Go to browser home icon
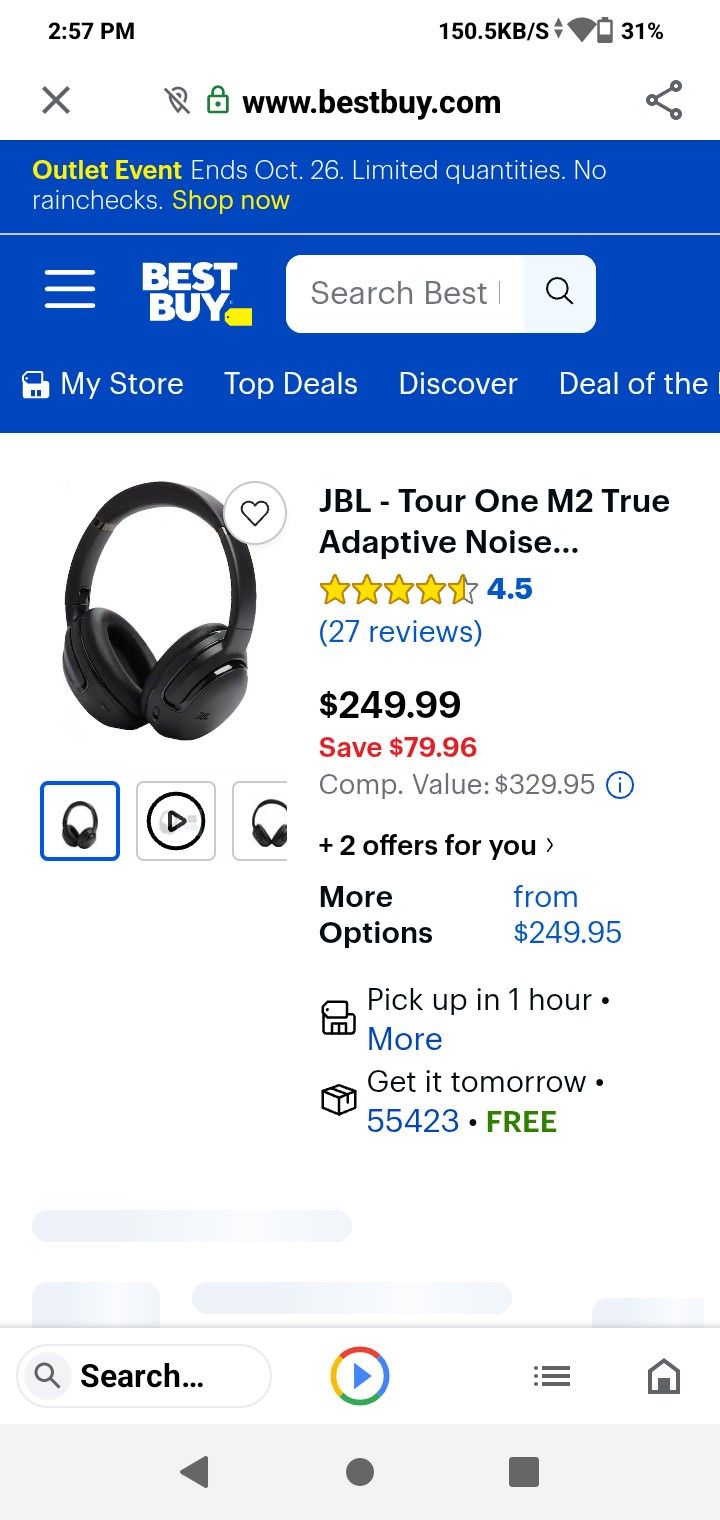Screen dimensions: 720x1520 [x=663, y=1376]
